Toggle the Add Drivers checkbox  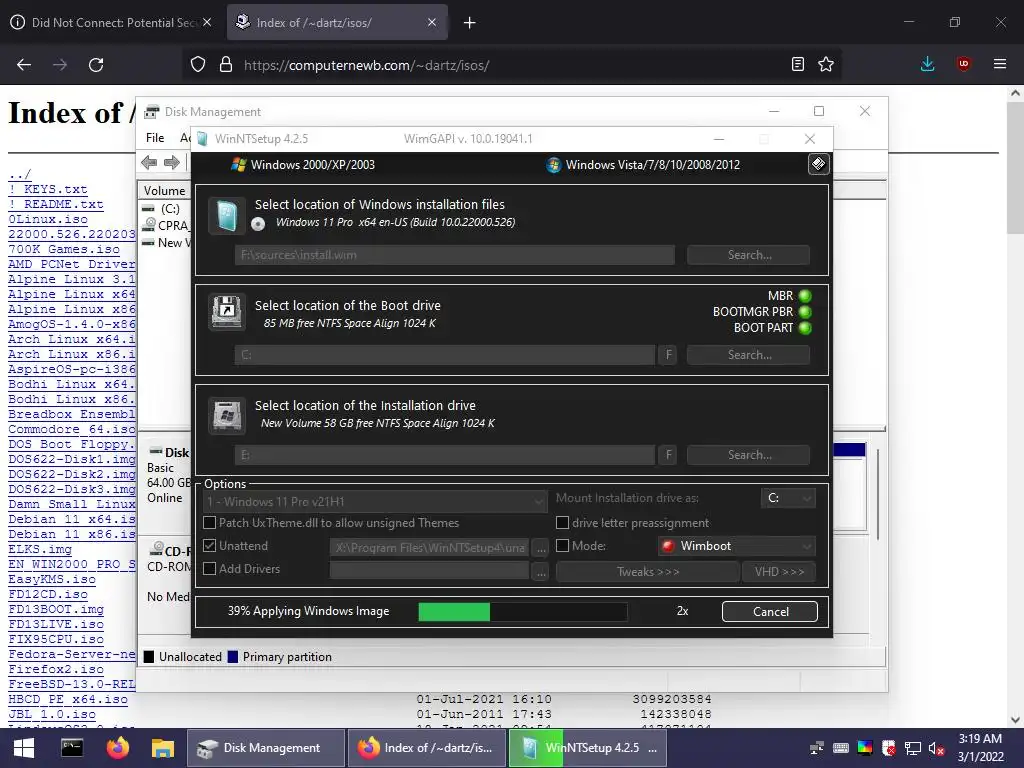(210, 569)
